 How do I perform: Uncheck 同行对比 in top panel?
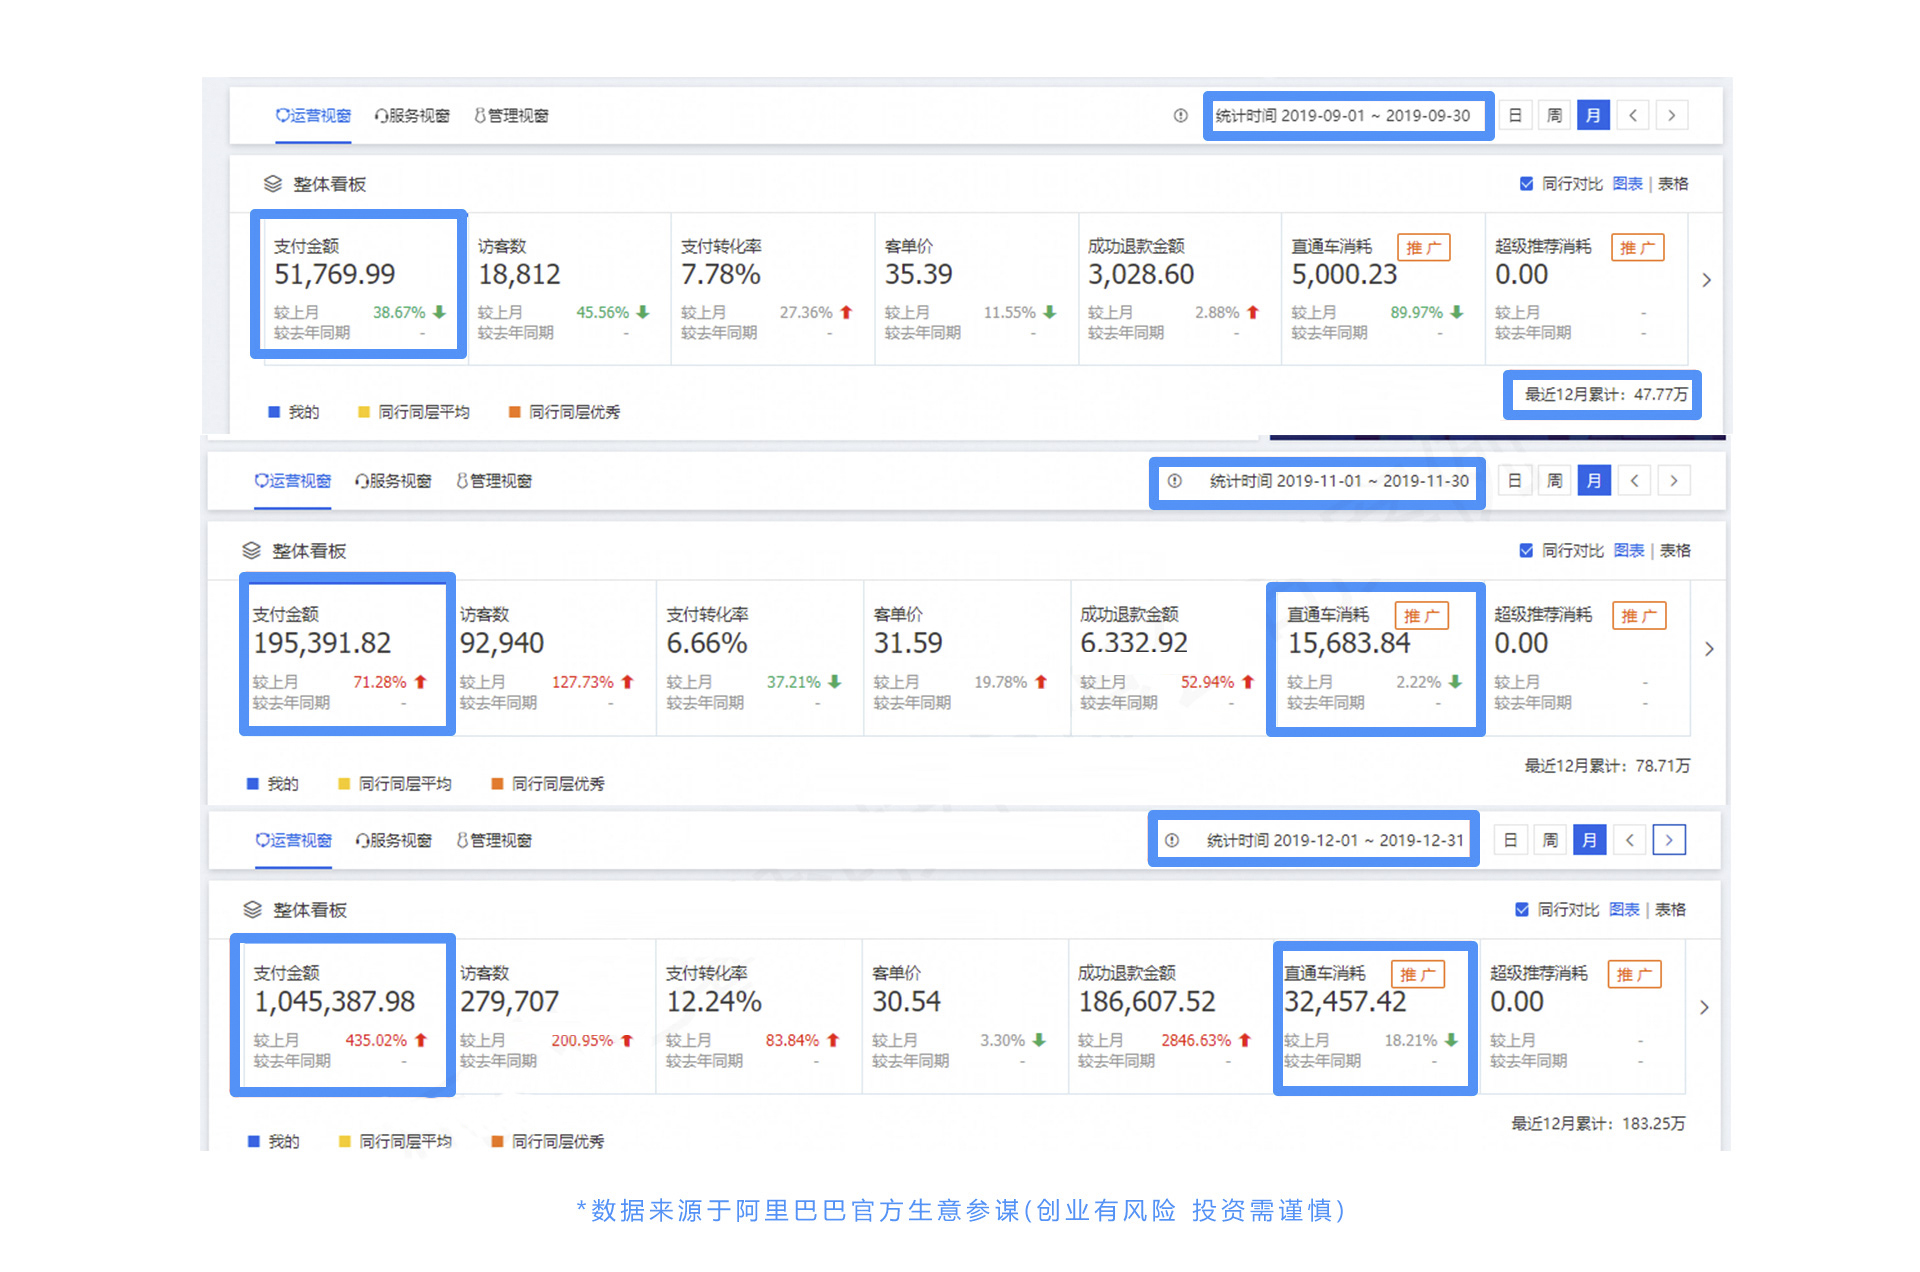pyautogui.click(x=1526, y=184)
